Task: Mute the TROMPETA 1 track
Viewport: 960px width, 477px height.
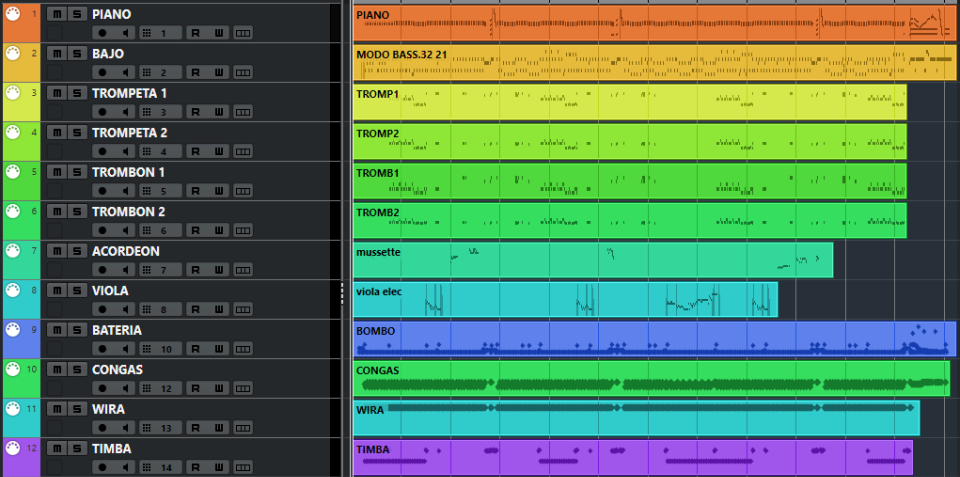Action: pos(56,93)
